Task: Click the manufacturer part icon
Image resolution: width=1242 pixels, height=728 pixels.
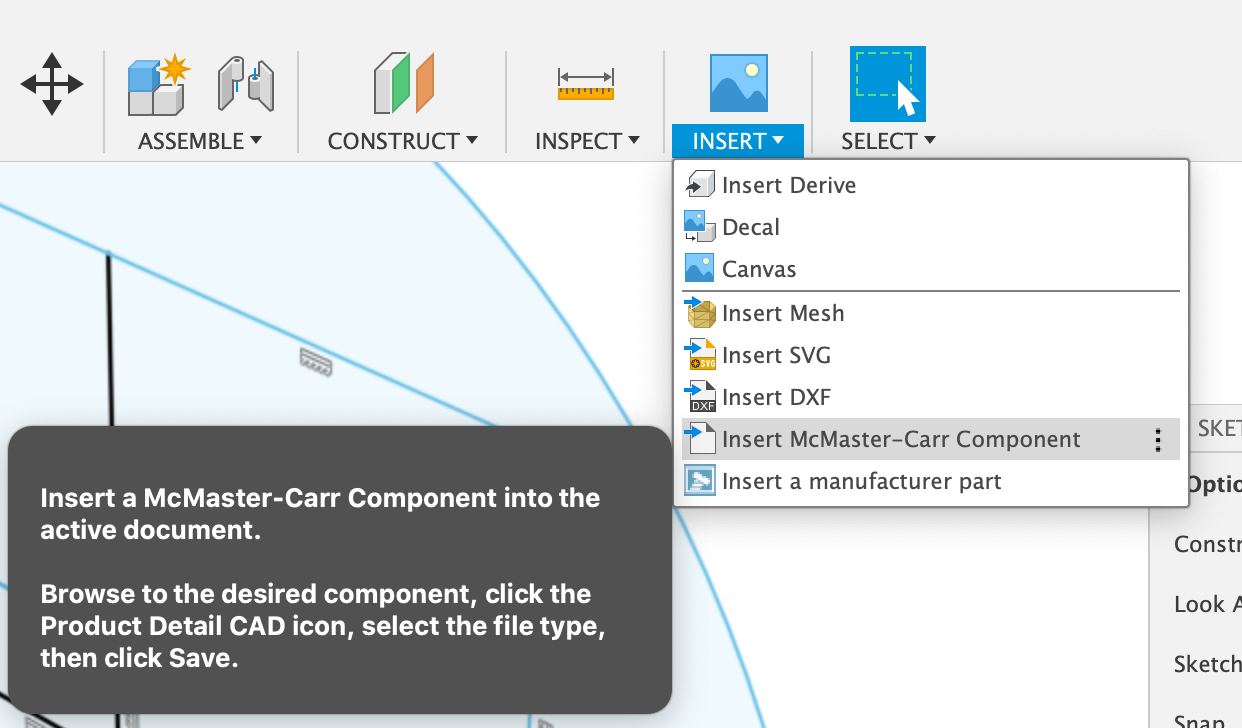Action: (x=700, y=481)
